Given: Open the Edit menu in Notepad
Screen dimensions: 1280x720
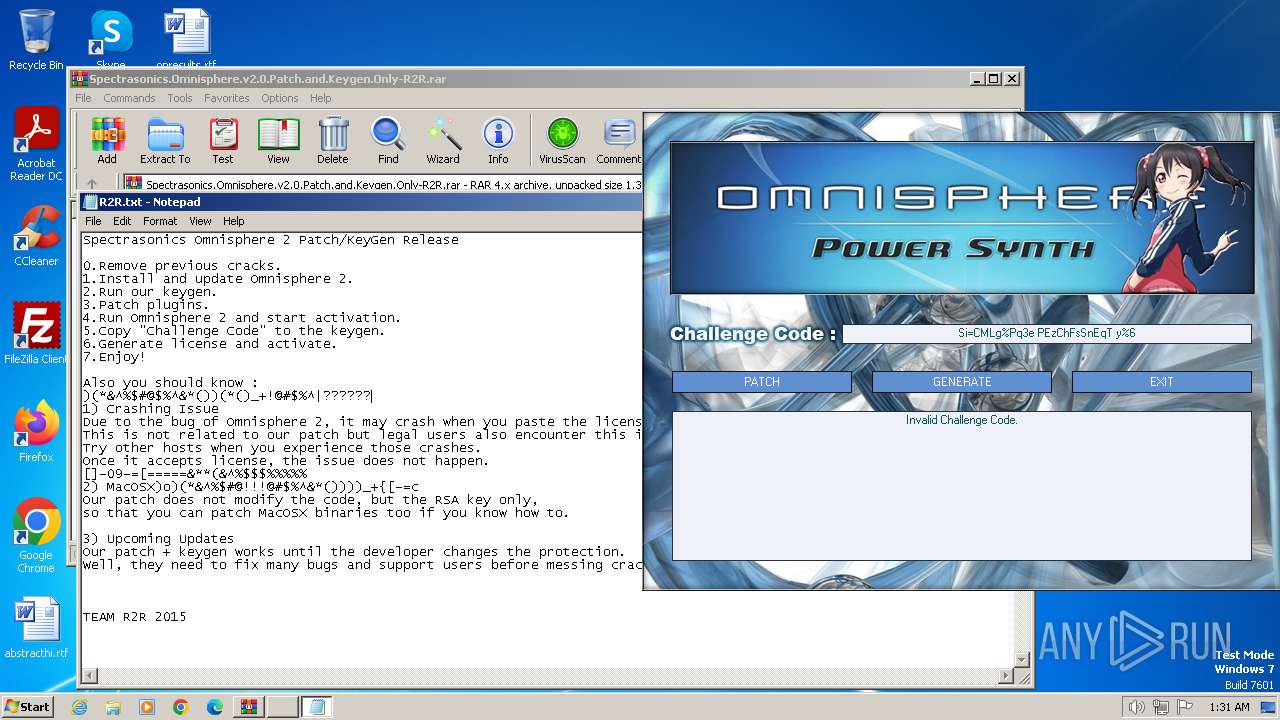Looking at the screenshot, I should 122,221.
